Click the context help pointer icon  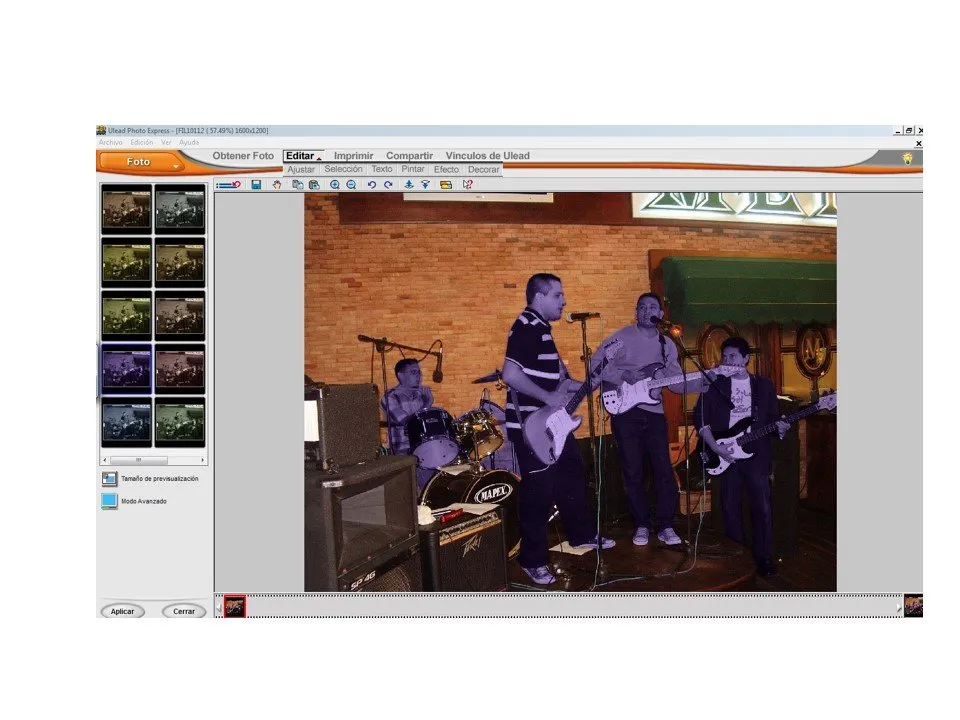point(467,185)
